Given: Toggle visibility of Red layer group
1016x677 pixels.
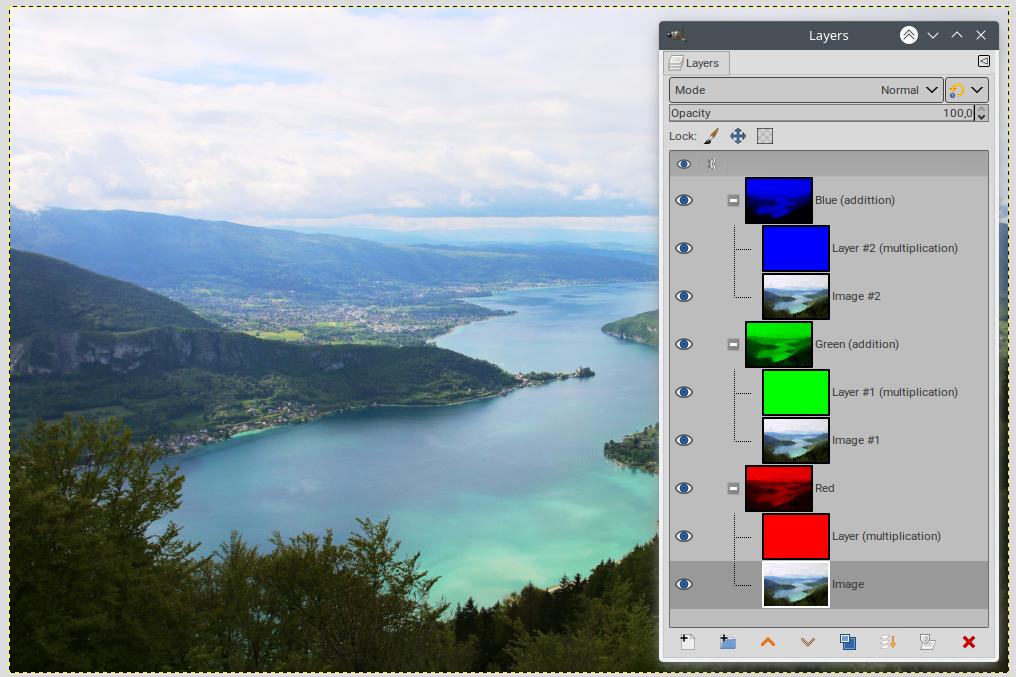Looking at the screenshot, I should (684, 488).
